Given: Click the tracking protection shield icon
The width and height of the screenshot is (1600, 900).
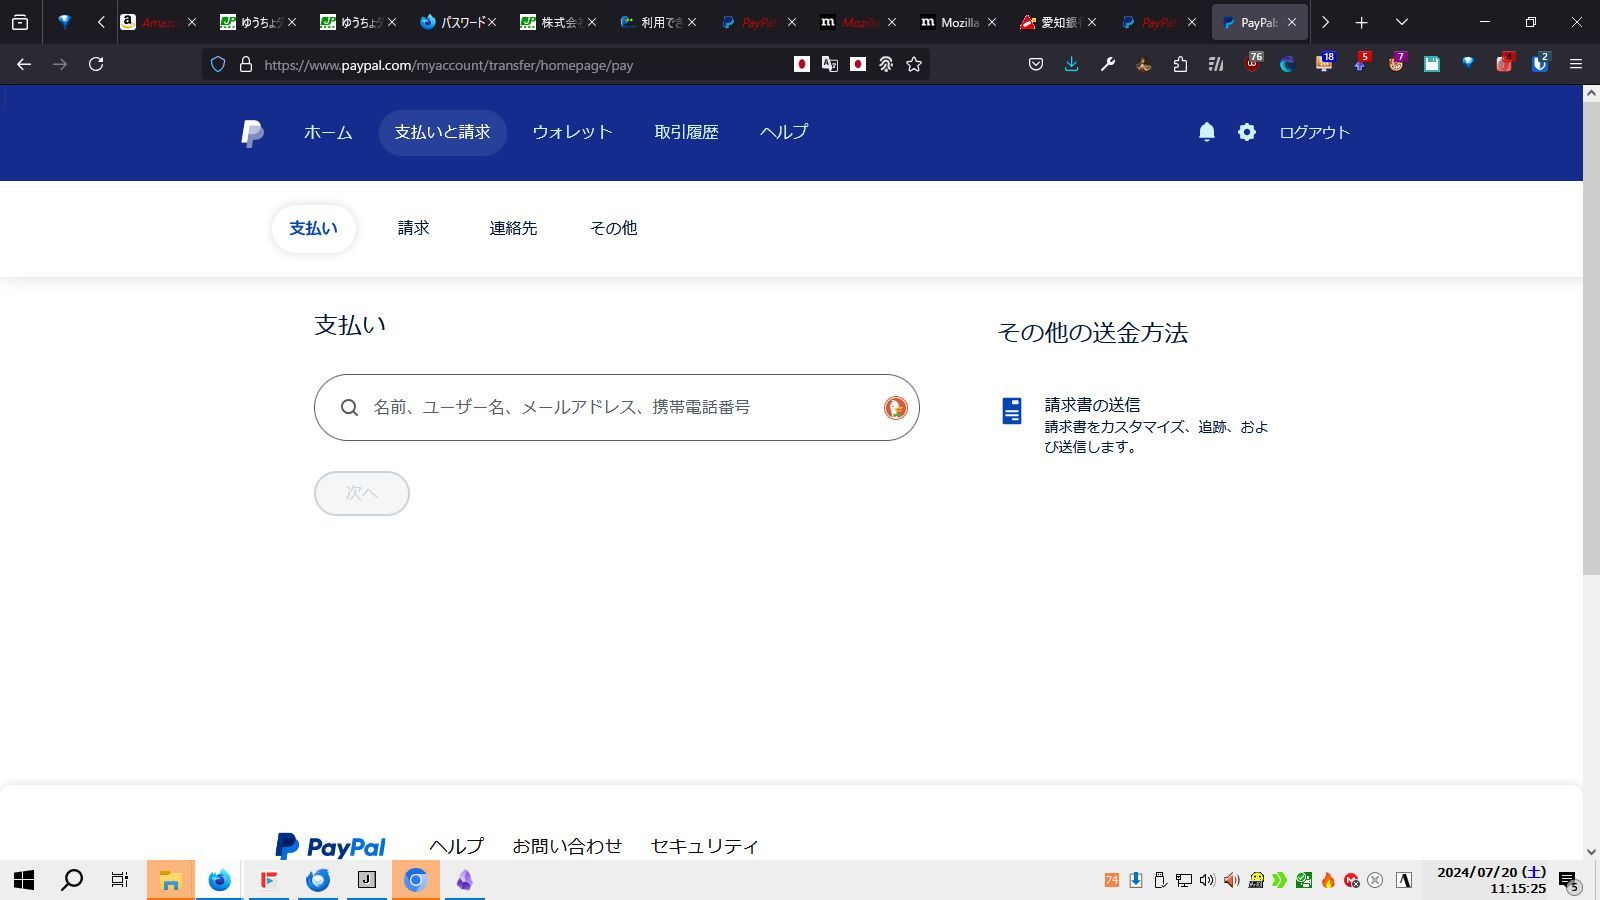Looking at the screenshot, I should [217, 64].
